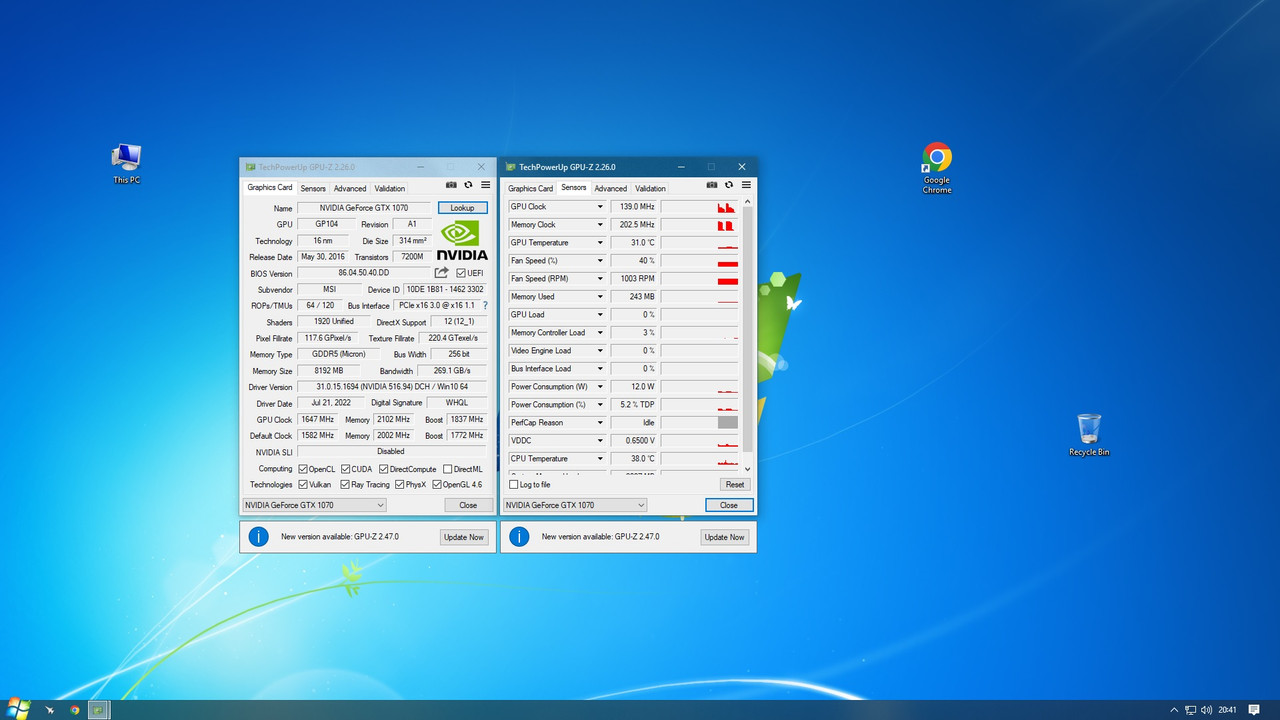
Task: Click the scroll up arrow of sensor list
Action: [x=747, y=202]
